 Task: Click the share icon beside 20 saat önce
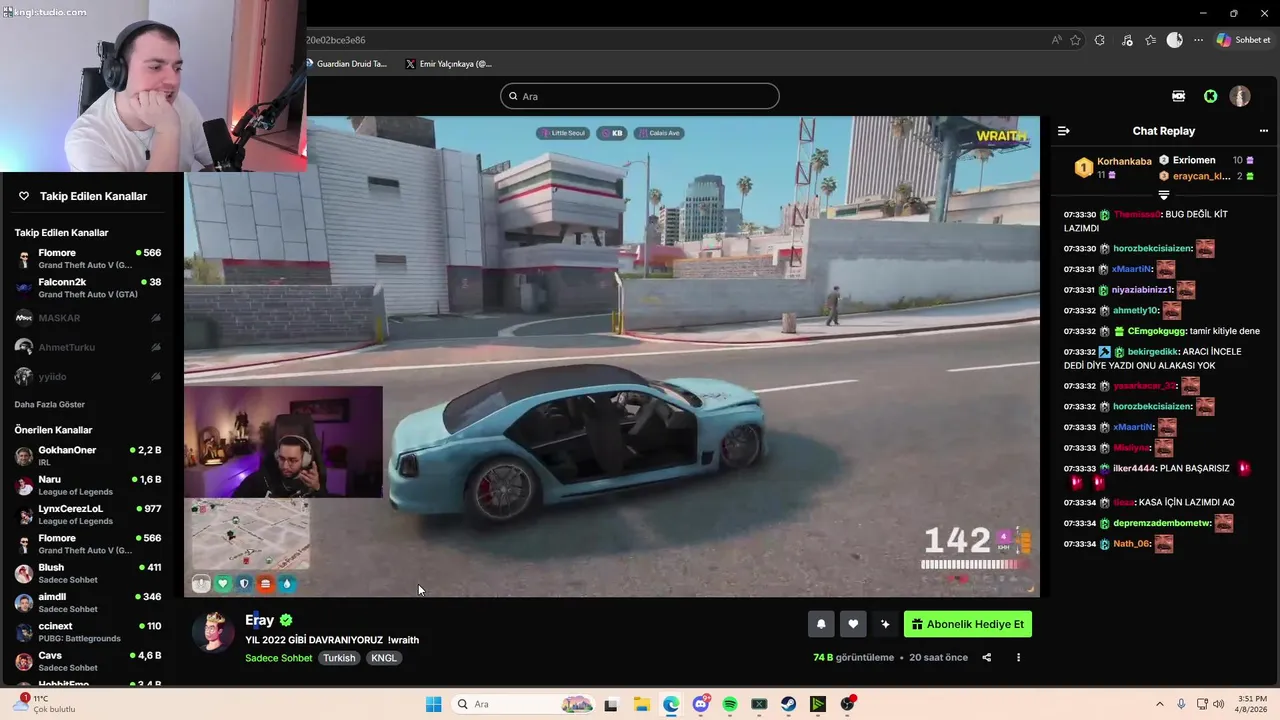[987, 657]
